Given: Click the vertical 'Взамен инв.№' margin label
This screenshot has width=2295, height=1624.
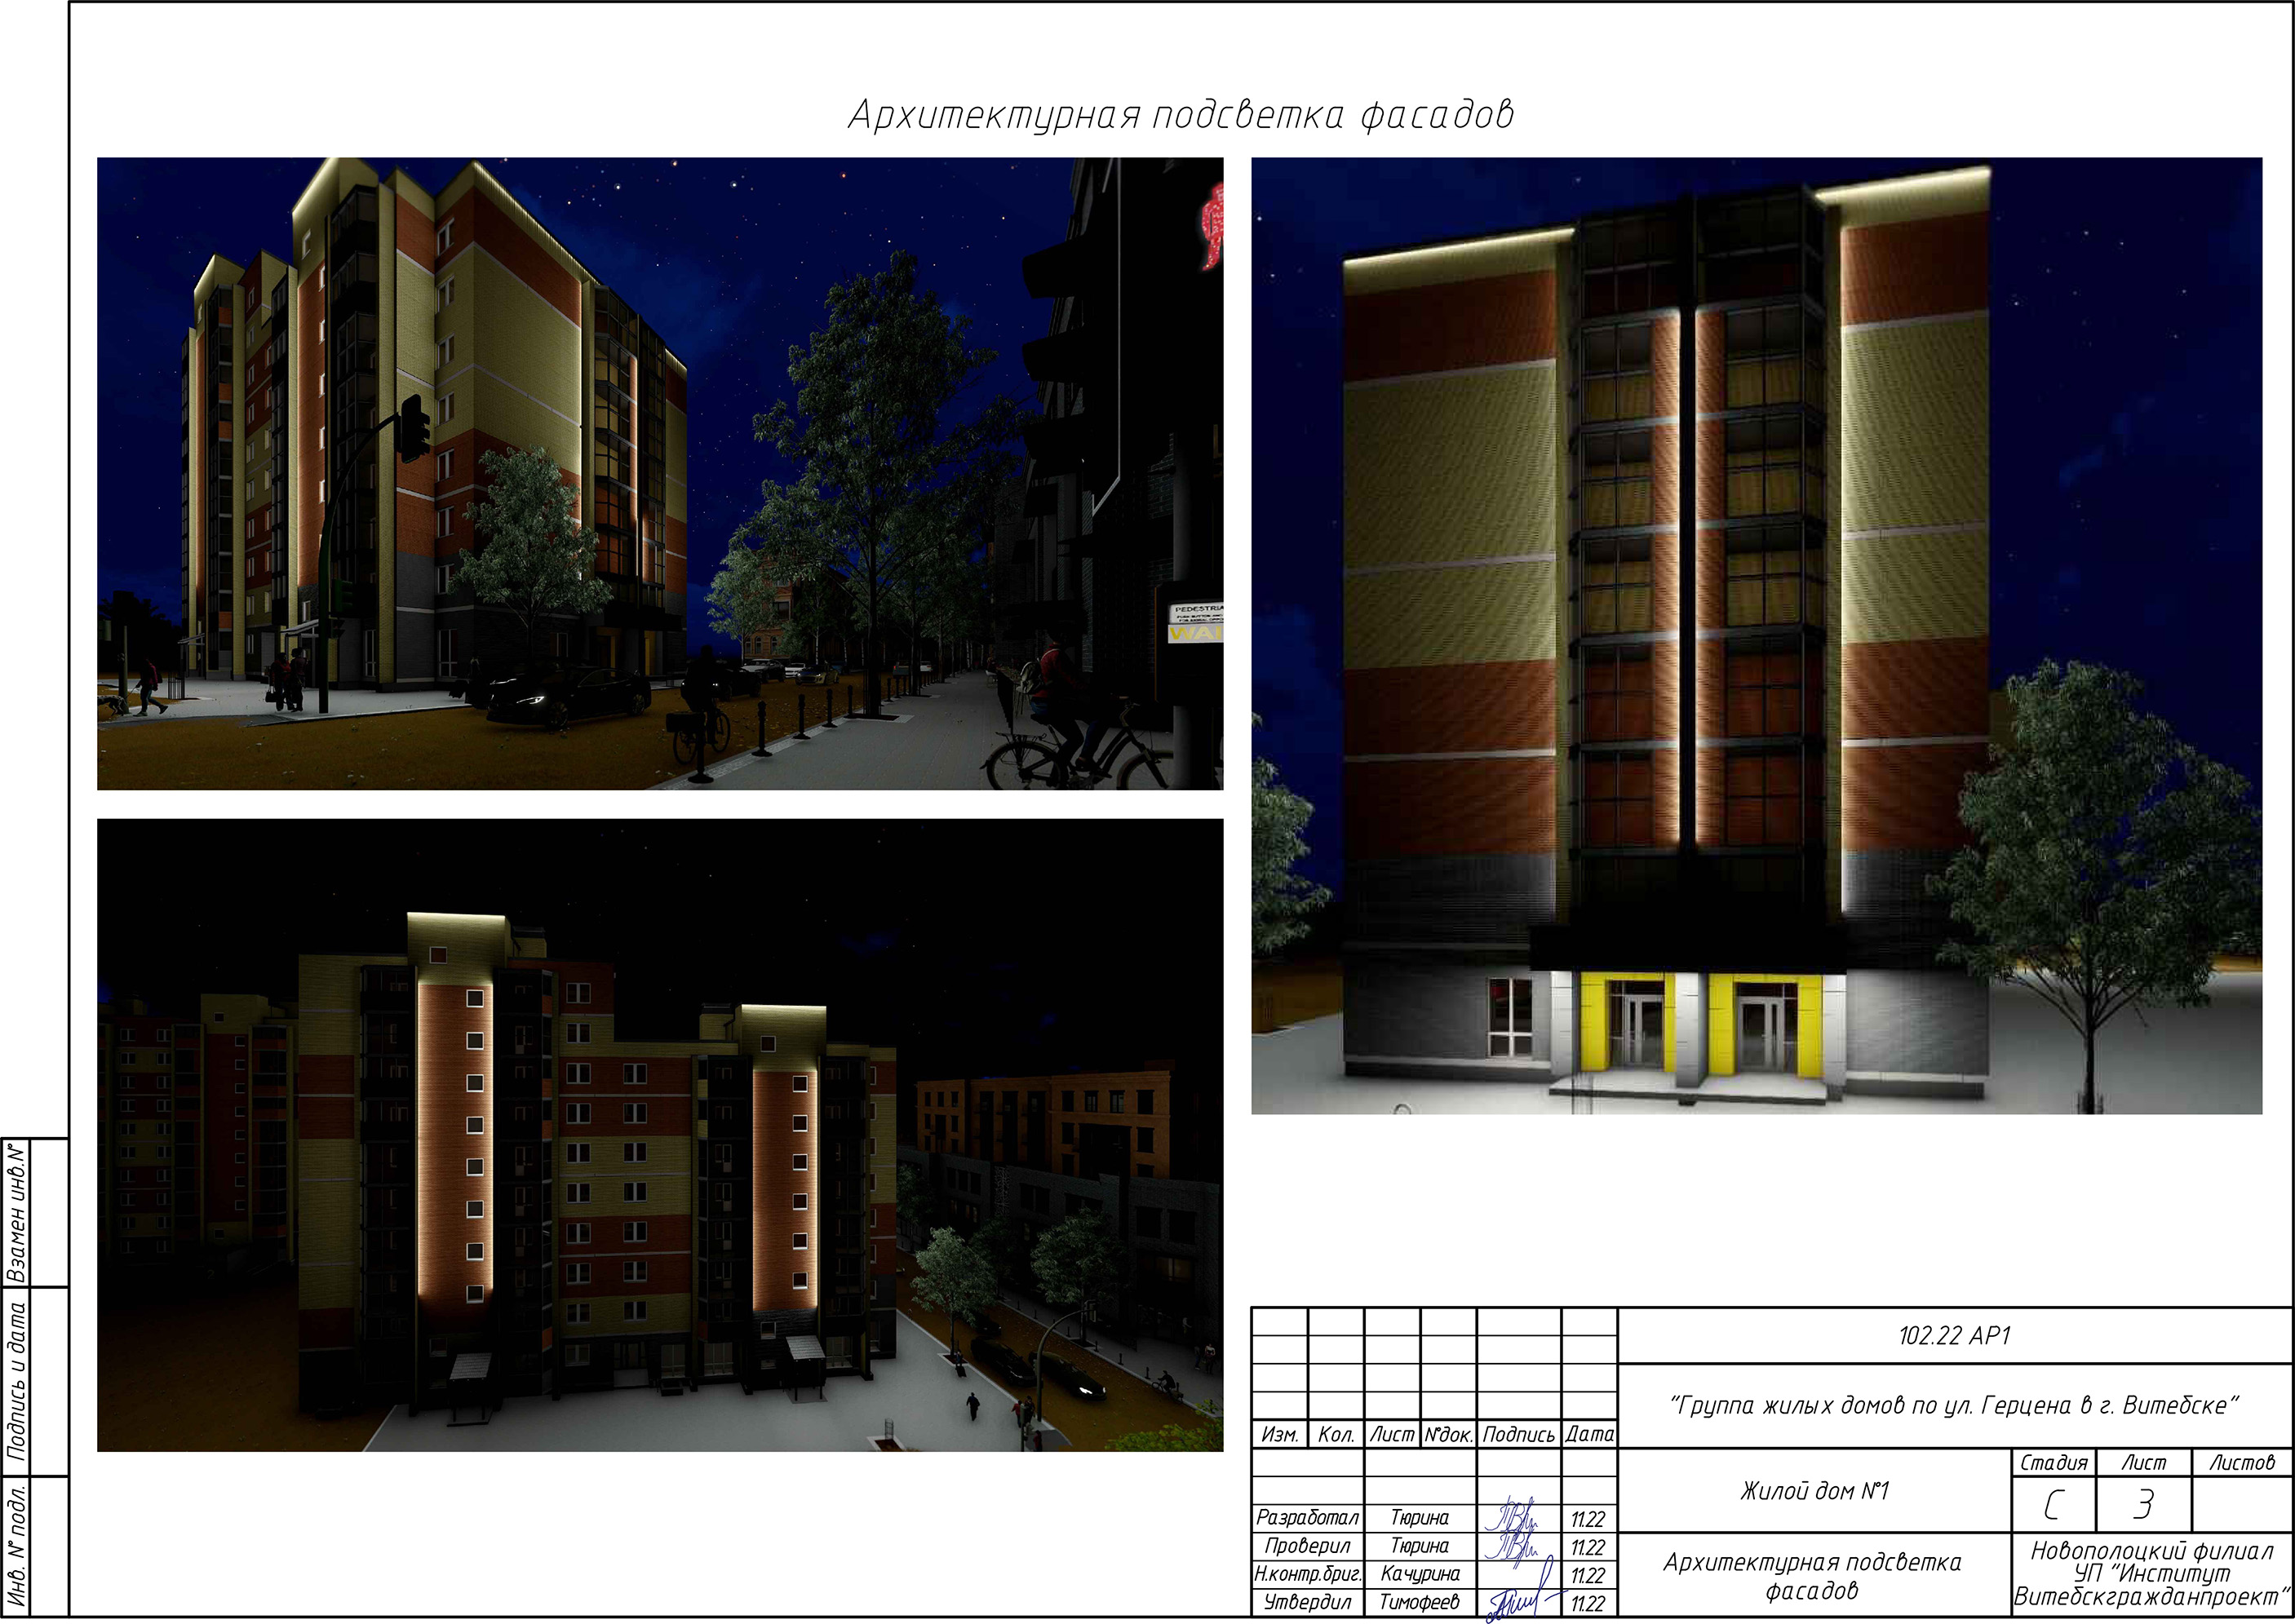Looking at the screenshot, I should 17,1213.
